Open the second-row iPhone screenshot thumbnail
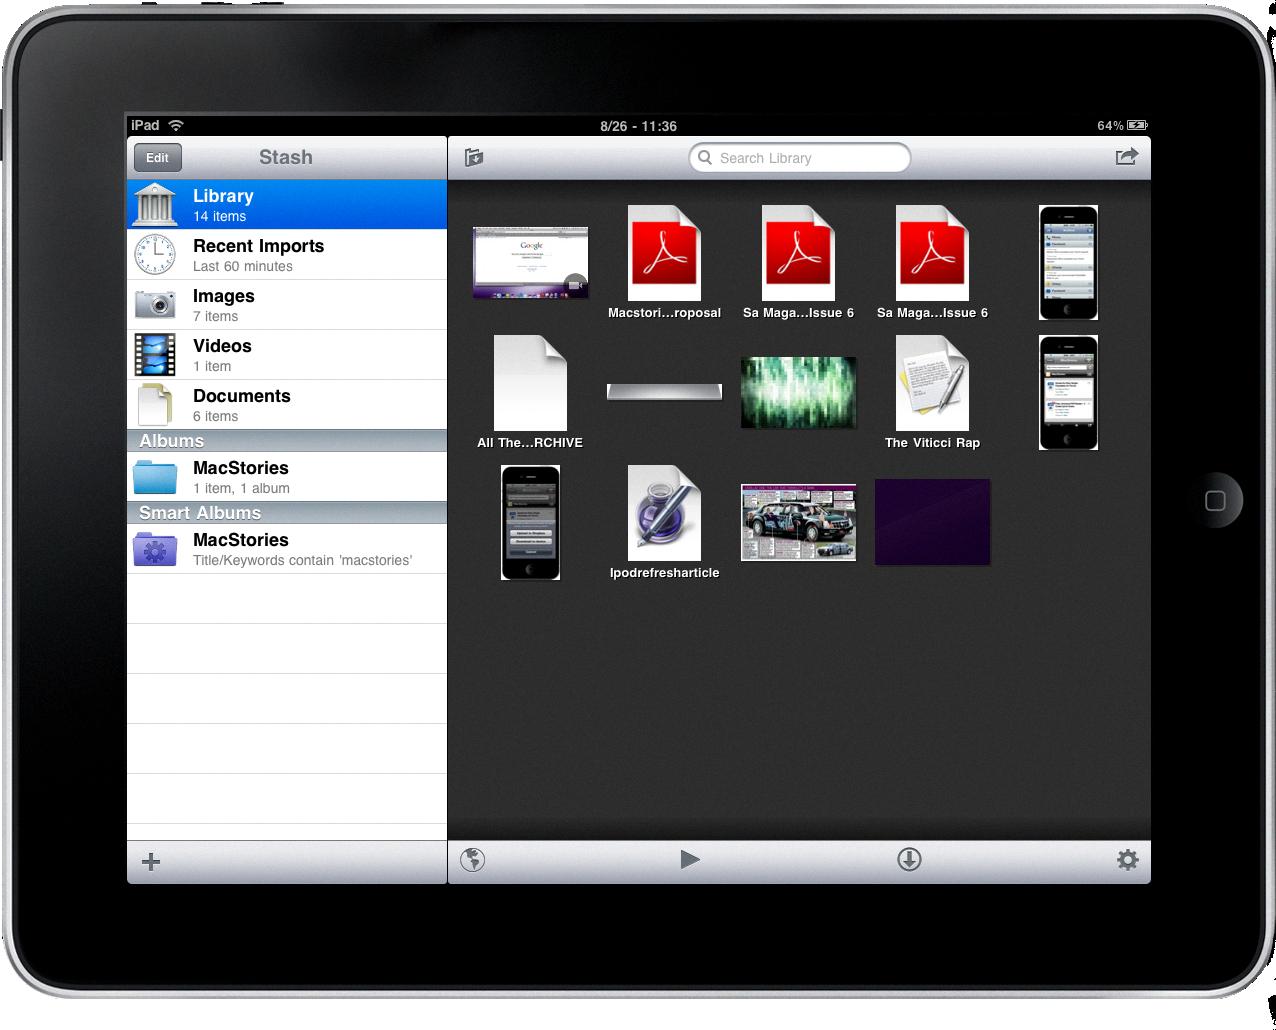 tap(1068, 393)
